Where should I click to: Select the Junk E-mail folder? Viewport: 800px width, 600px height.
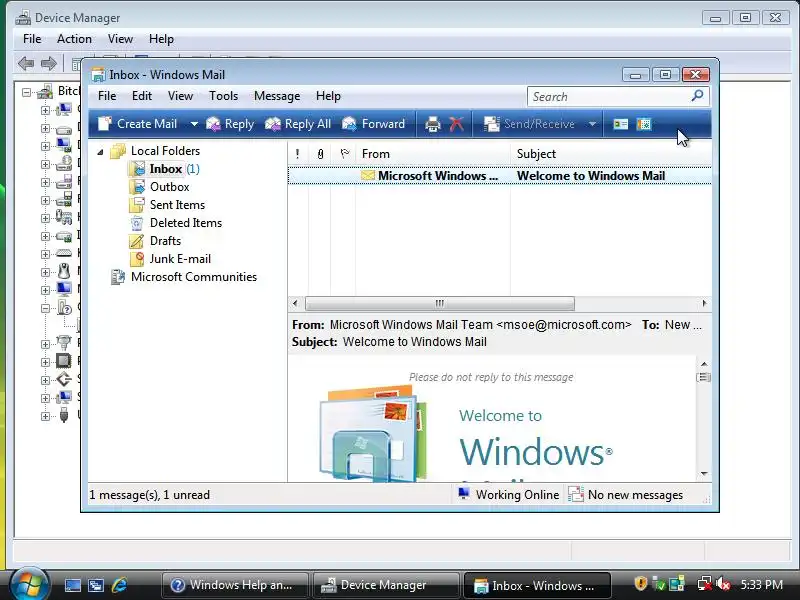click(x=180, y=259)
